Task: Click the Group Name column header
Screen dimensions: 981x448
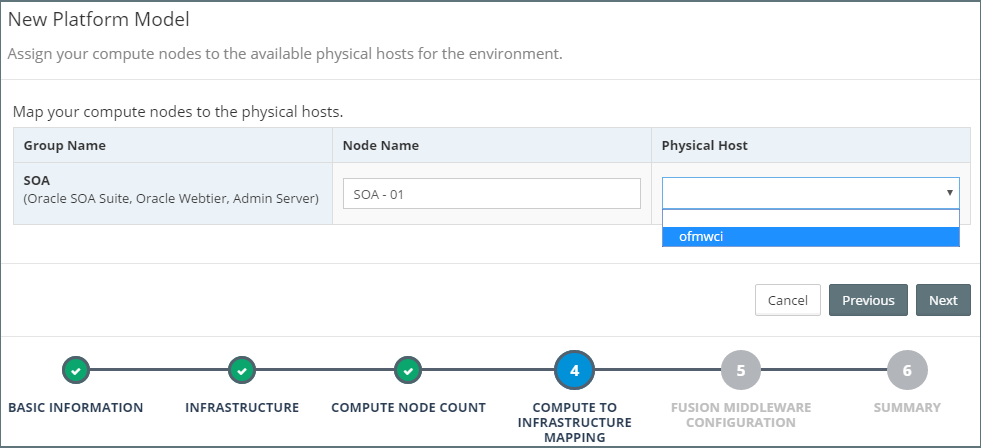Action: pos(65,146)
